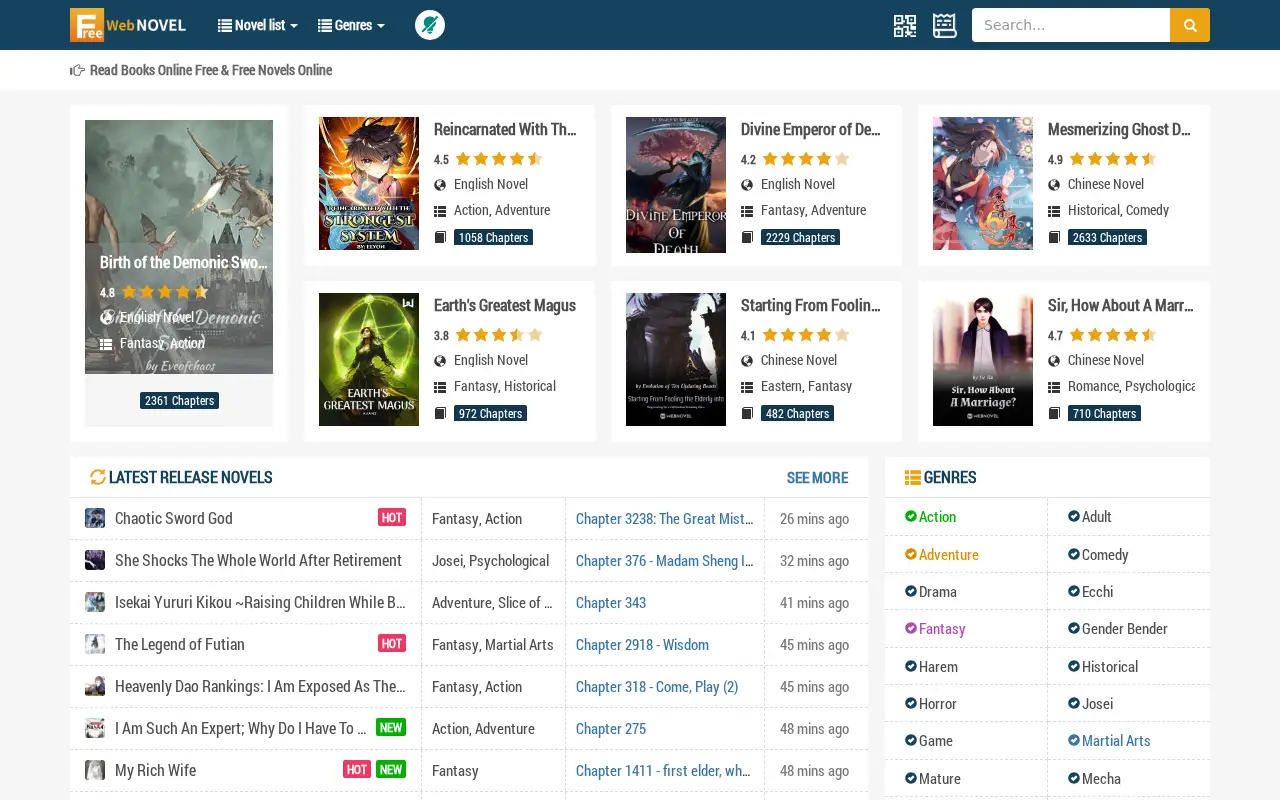Click the small cover icon beside Chaotic Sword God
Viewport: 1280px width, 800px height.
[x=95, y=518]
